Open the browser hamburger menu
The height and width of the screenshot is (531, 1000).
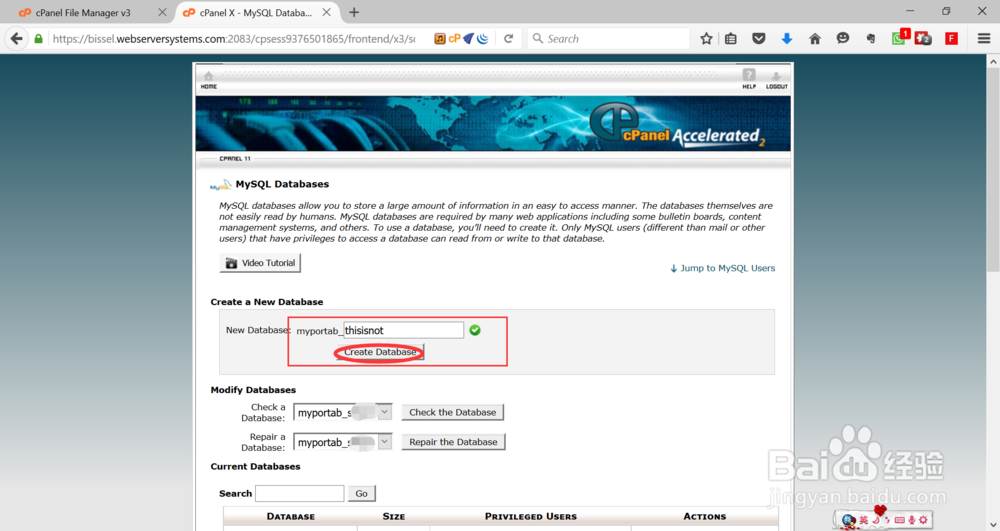984,39
